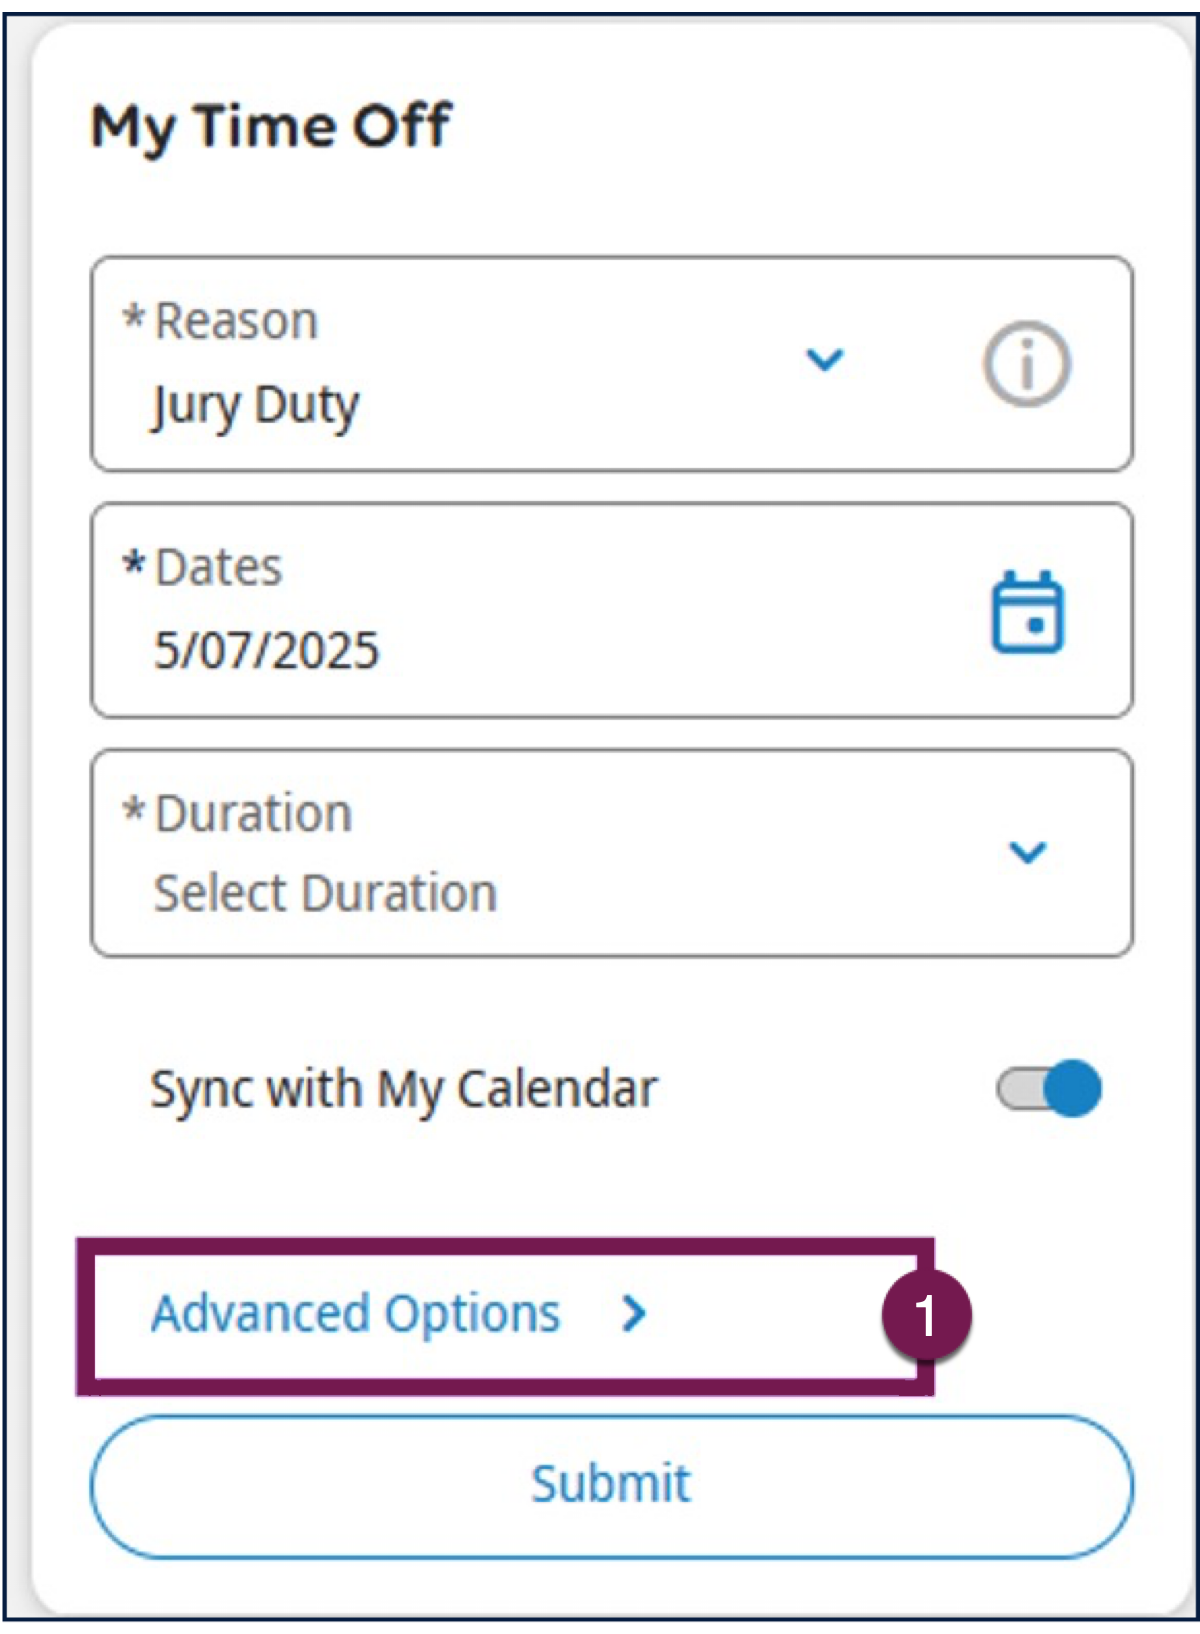Click the Reason field's down chevron

pos(825,359)
